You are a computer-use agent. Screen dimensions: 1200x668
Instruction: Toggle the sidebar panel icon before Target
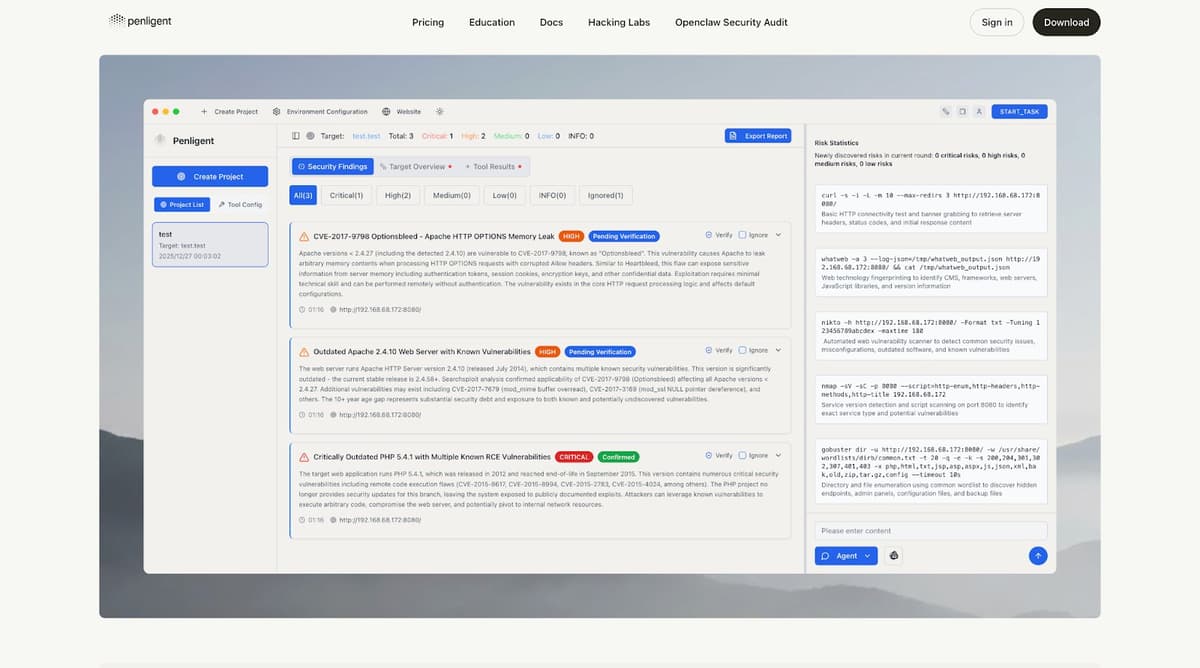pos(295,136)
